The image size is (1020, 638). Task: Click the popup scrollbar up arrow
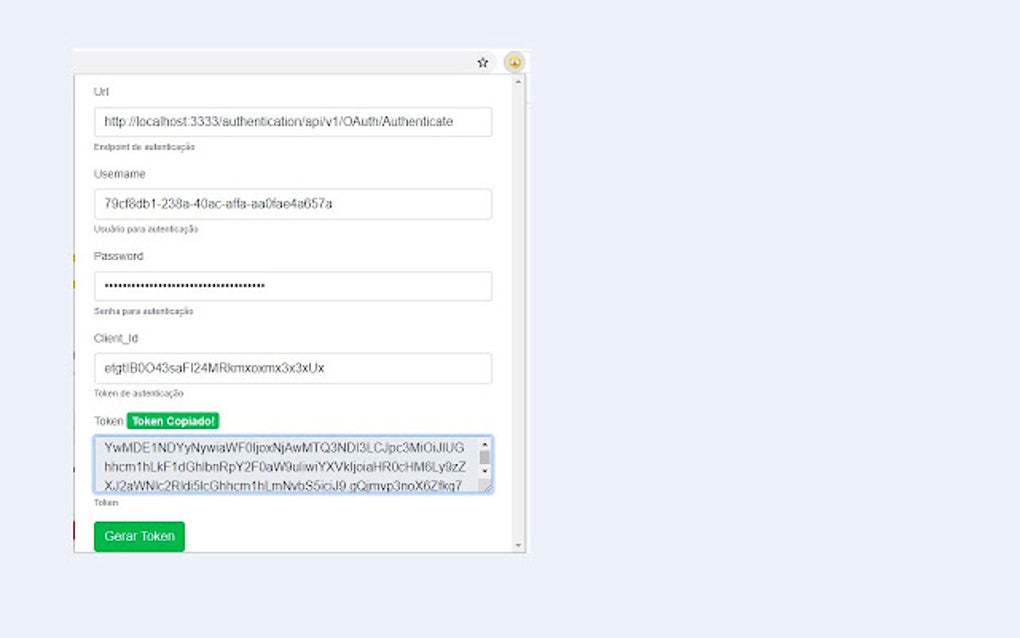(518, 80)
